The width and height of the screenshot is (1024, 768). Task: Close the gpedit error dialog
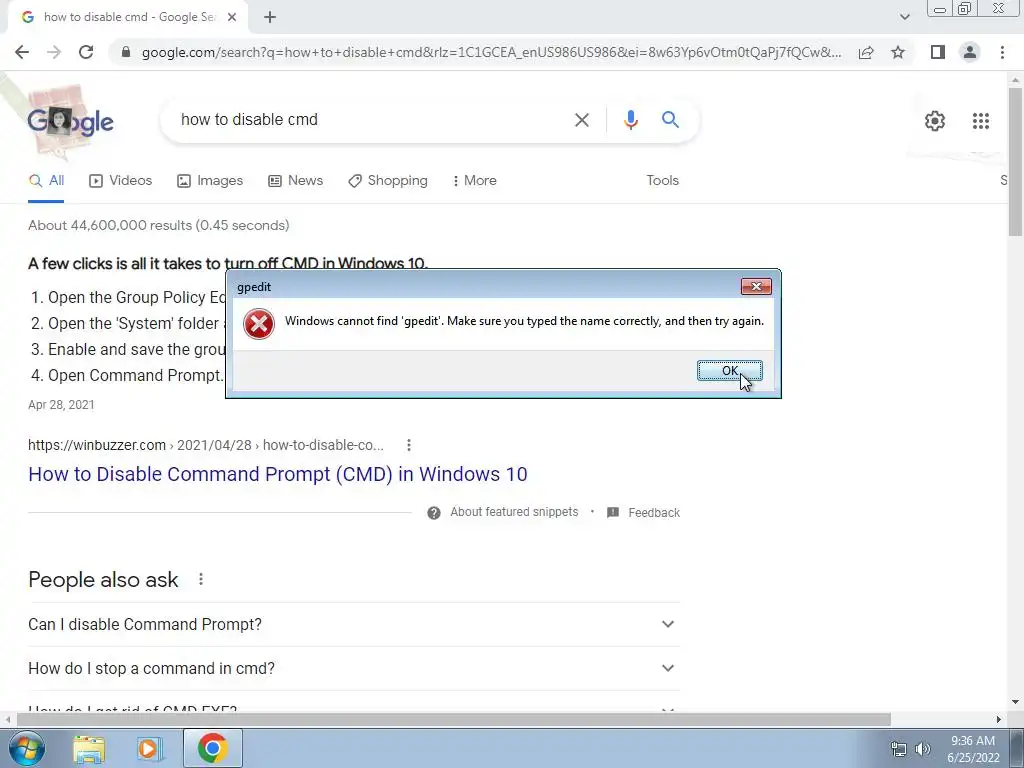pos(756,286)
